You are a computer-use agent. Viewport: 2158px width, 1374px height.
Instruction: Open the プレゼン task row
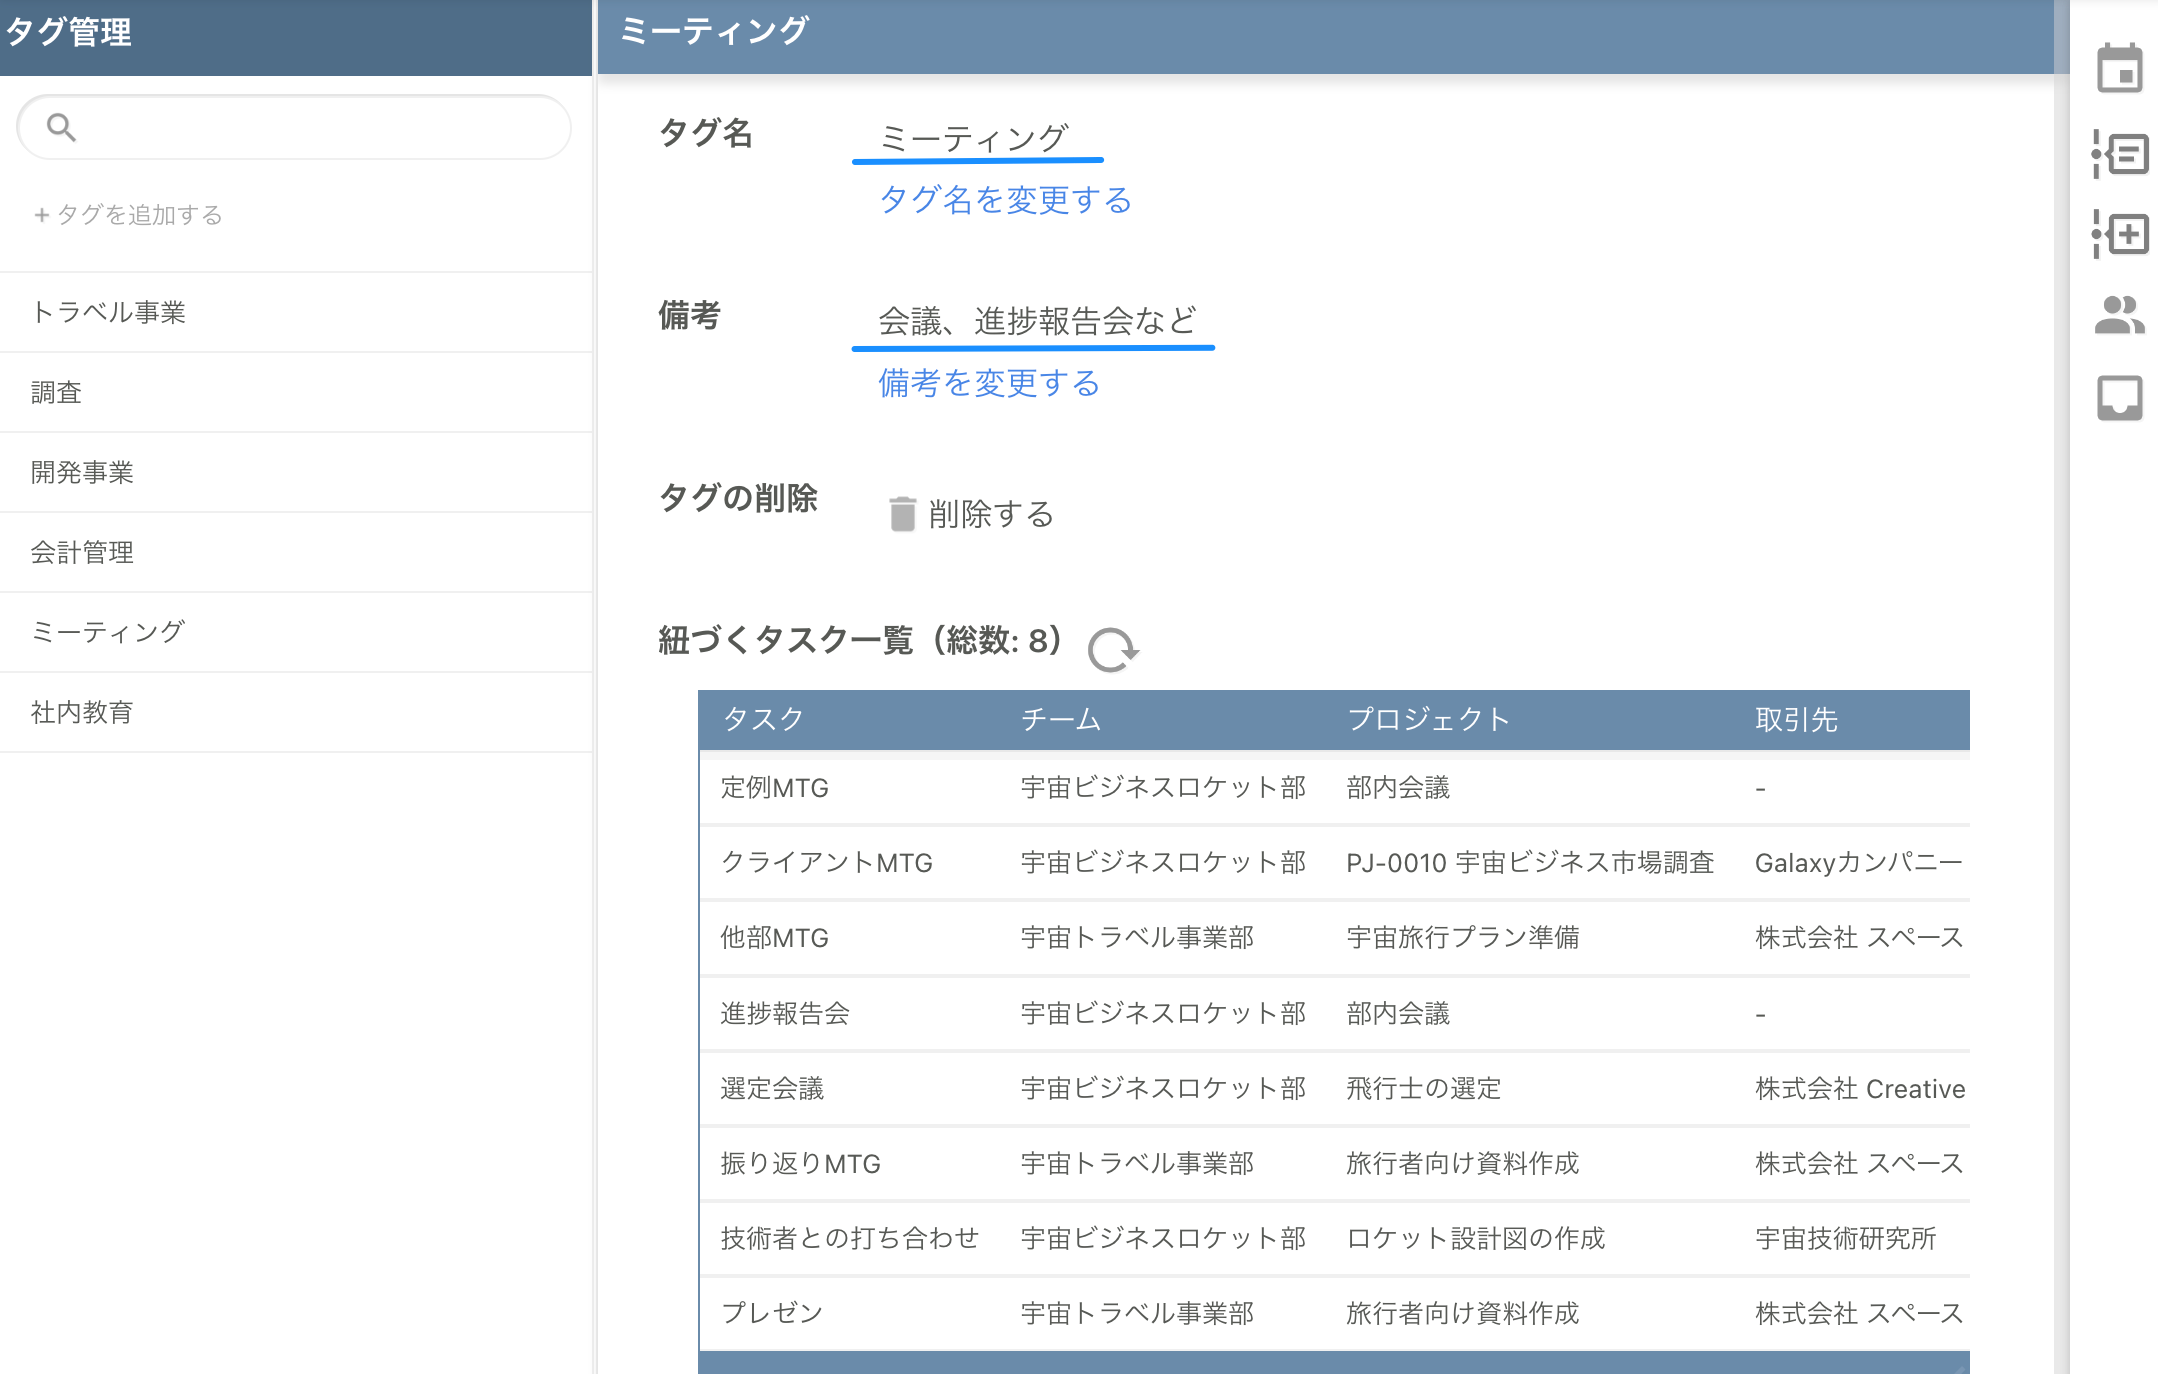pyautogui.click(x=771, y=1313)
